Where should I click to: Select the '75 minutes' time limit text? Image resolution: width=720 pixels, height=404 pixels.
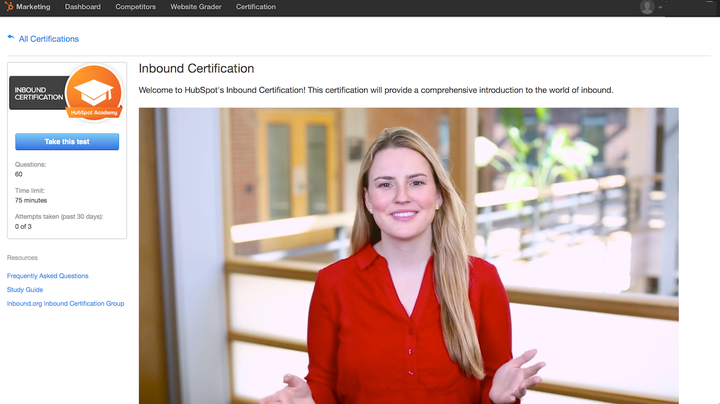[31, 200]
